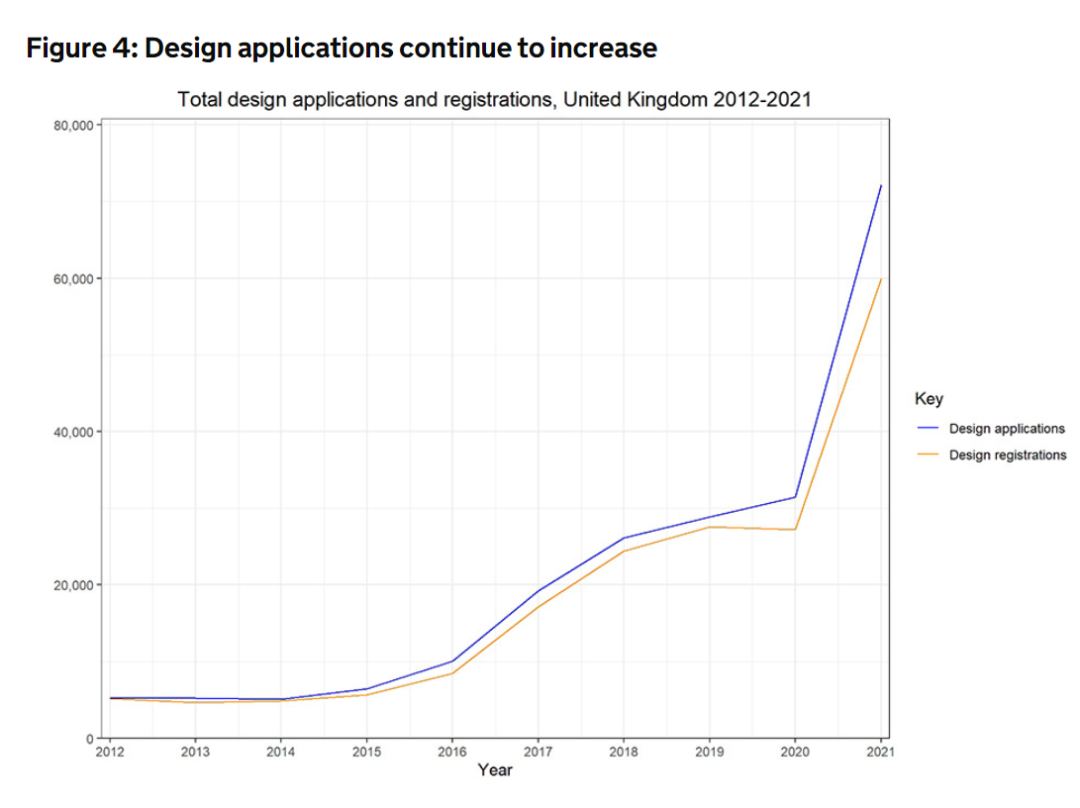Select the 2021 x-axis tick label

880,751
